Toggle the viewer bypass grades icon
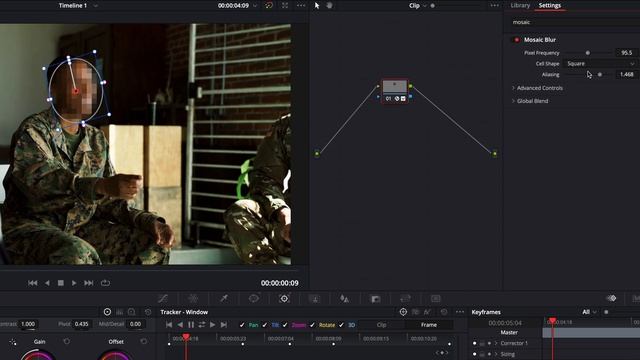 (269, 5)
